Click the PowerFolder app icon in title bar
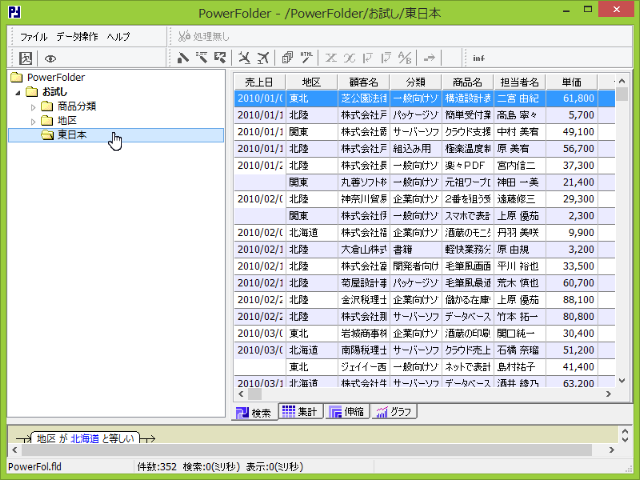The height and width of the screenshot is (480, 640). click(15, 13)
